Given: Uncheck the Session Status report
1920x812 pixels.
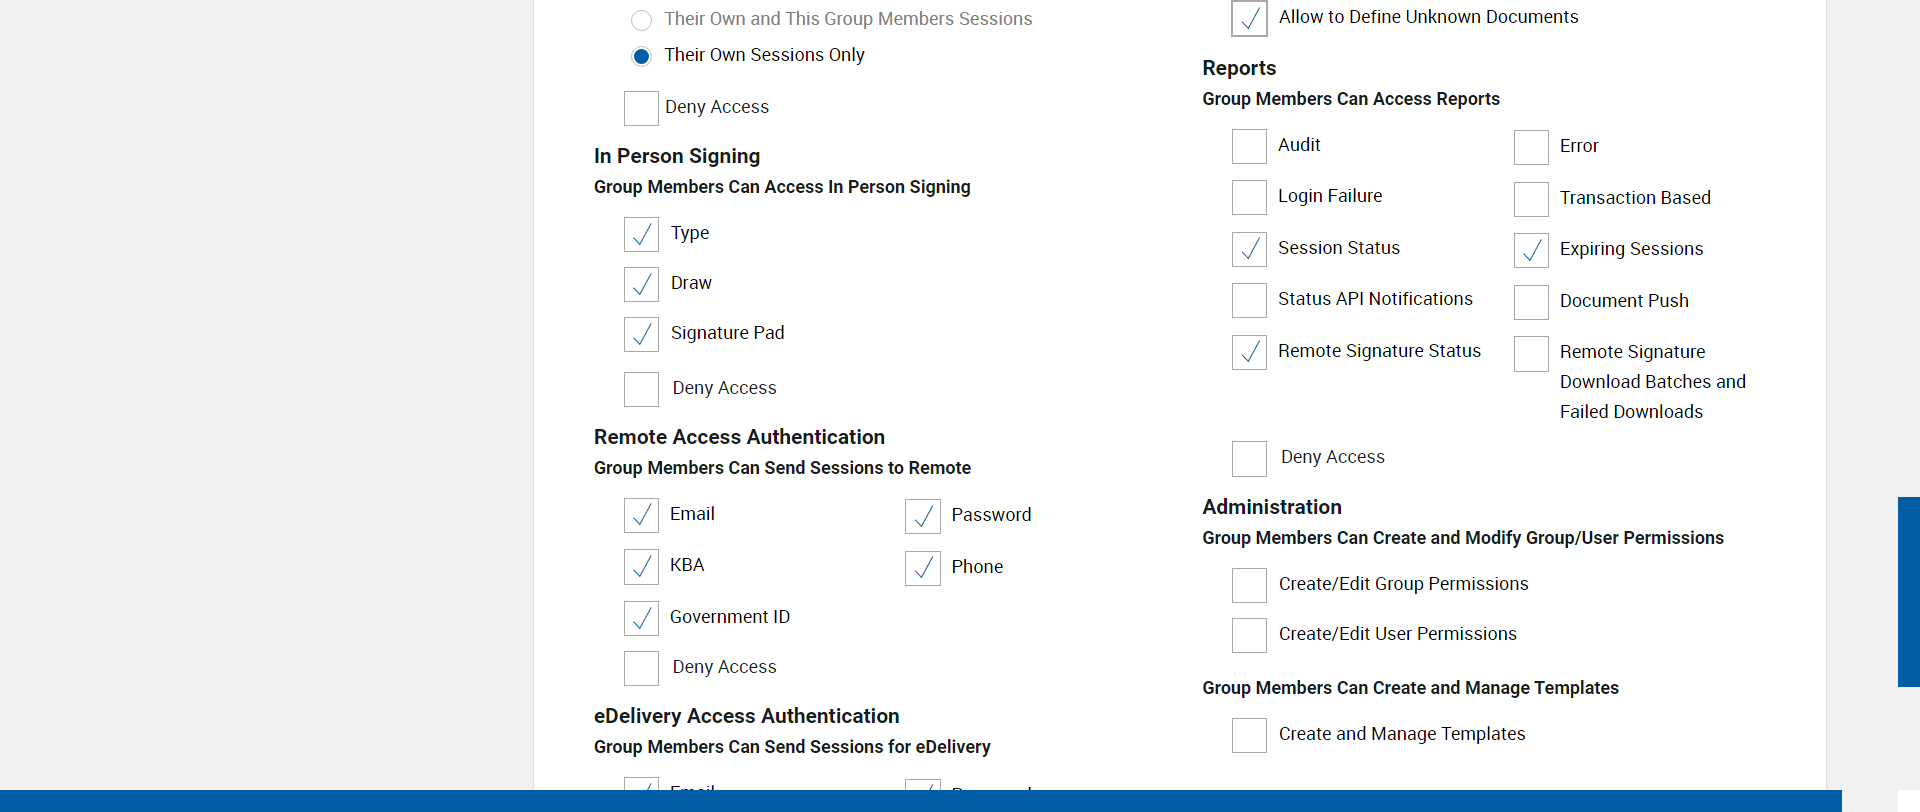Looking at the screenshot, I should pyautogui.click(x=1249, y=249).
